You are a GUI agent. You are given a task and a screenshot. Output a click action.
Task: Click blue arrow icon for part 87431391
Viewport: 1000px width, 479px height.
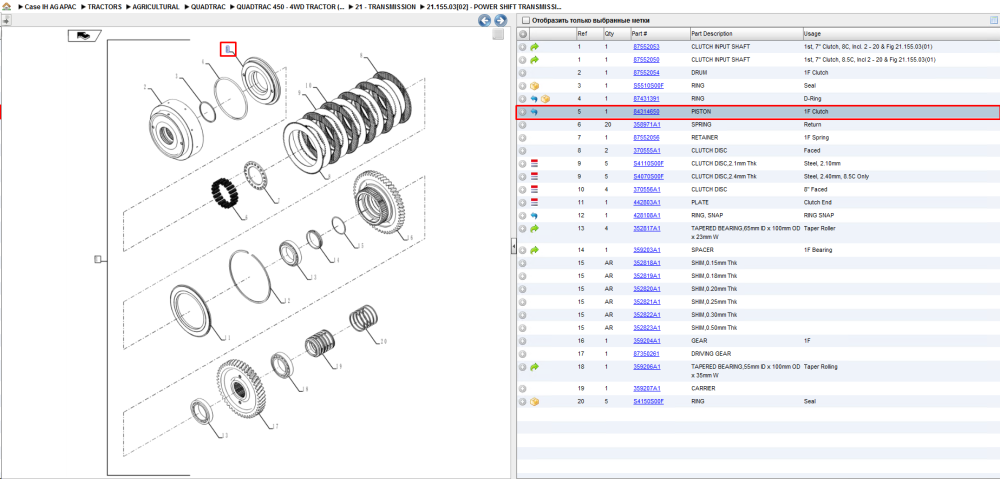pyautogui.click(x=534, y=99)
